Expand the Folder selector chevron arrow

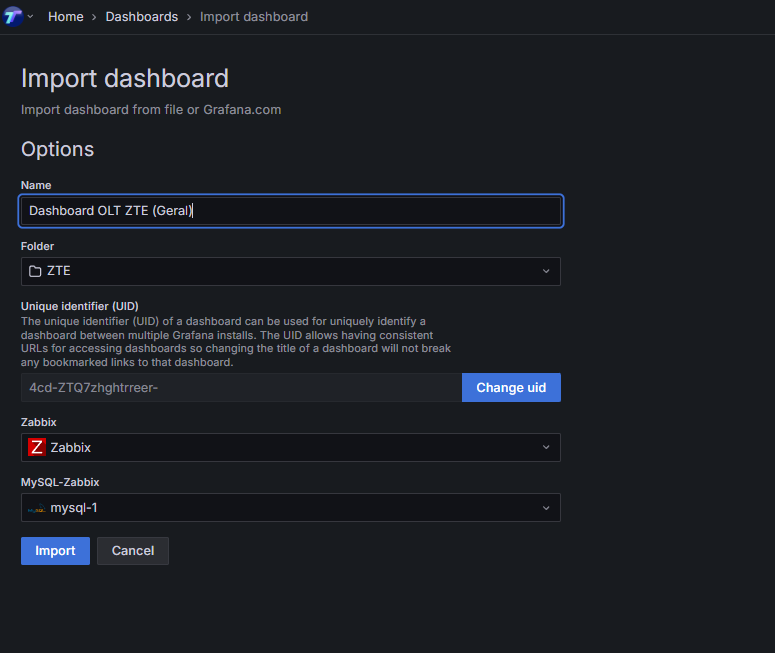pyautogui.click(x=546, y=271)
